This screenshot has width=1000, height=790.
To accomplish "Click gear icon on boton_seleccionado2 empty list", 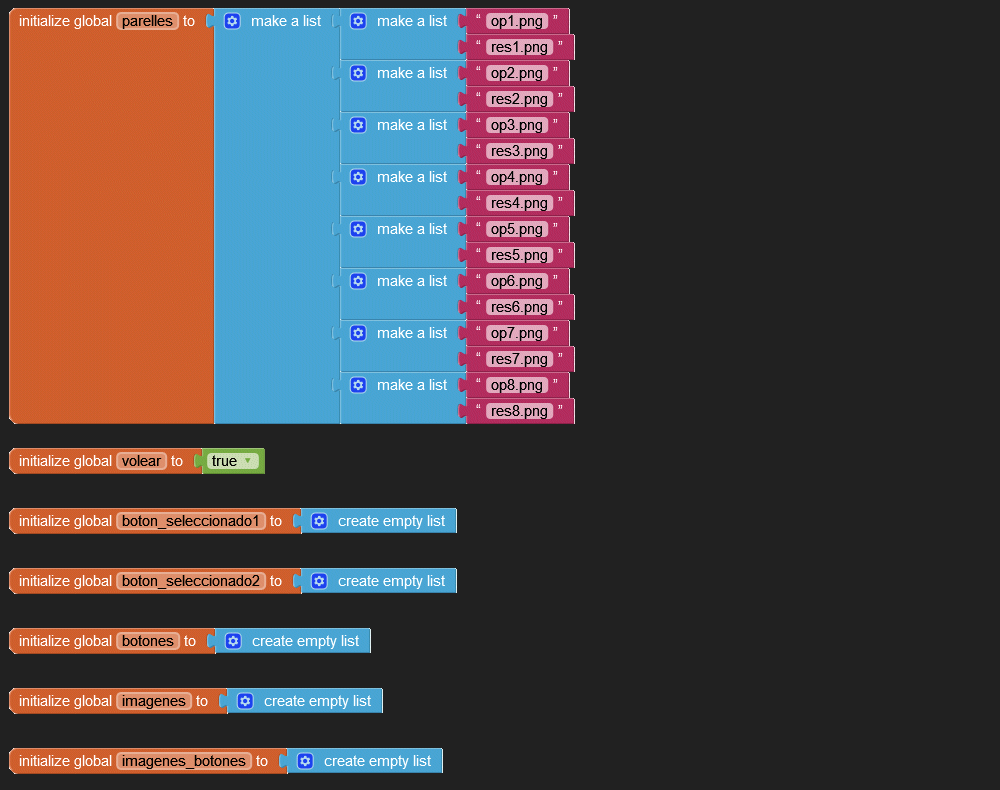I will tap(319, 581).
